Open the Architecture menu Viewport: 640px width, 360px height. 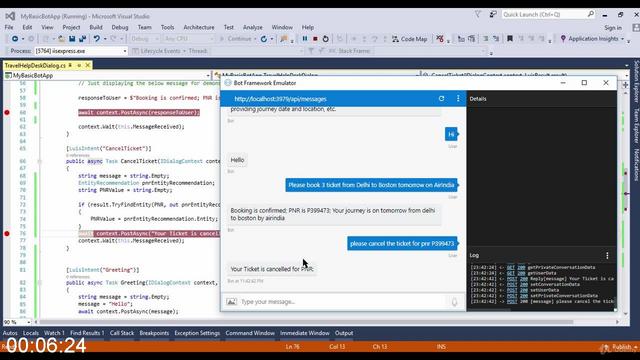tap(199, 27)
